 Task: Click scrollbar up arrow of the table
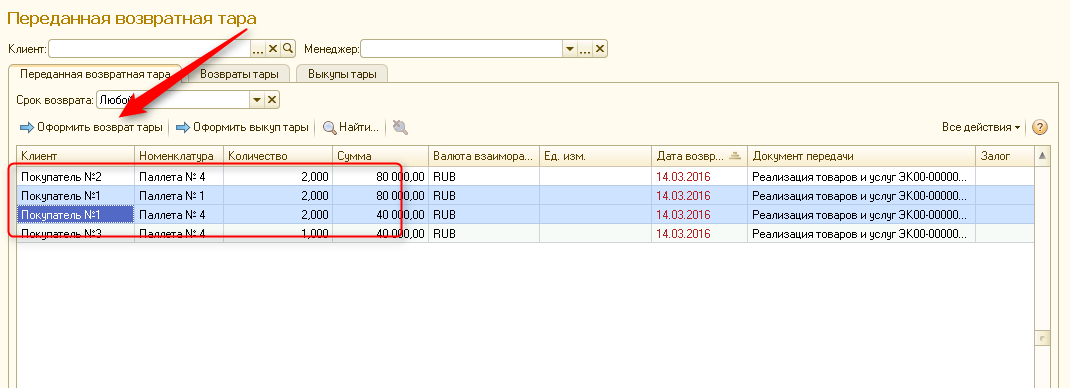click(1042, 156)
